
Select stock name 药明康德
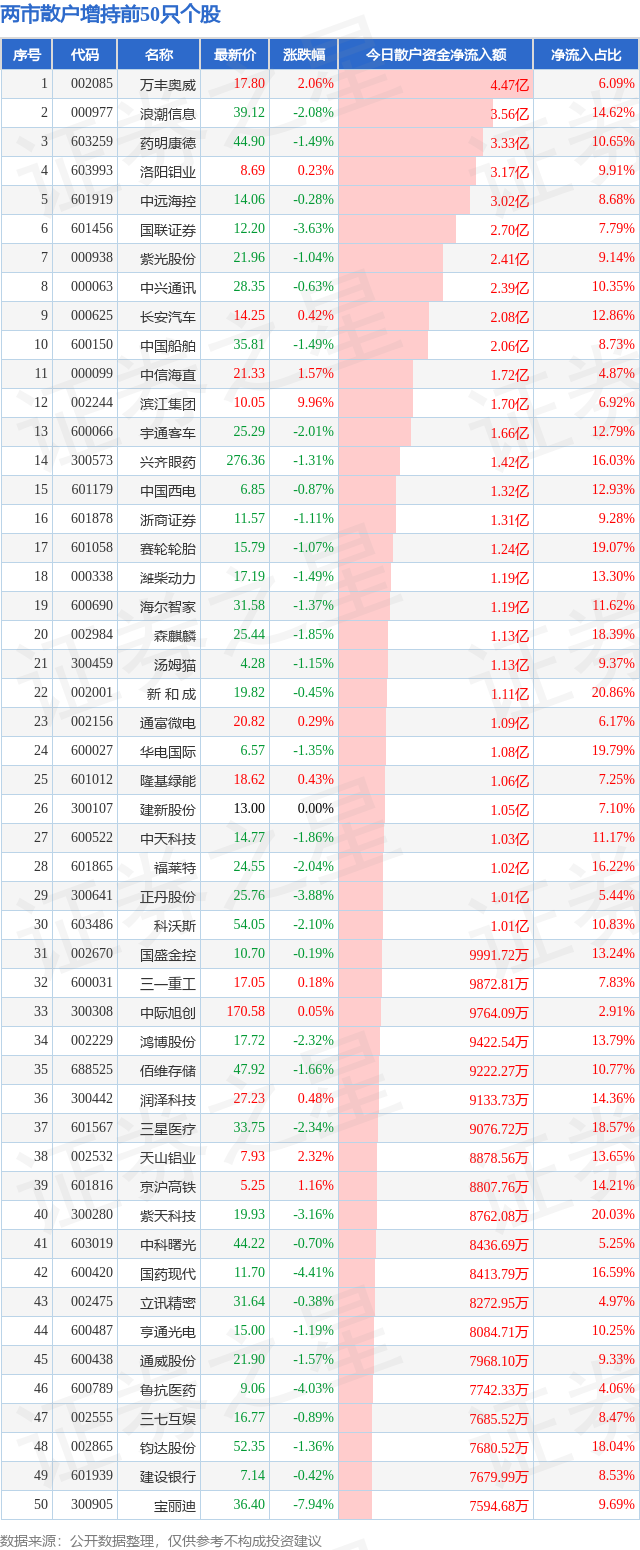[x=168, y=142]
